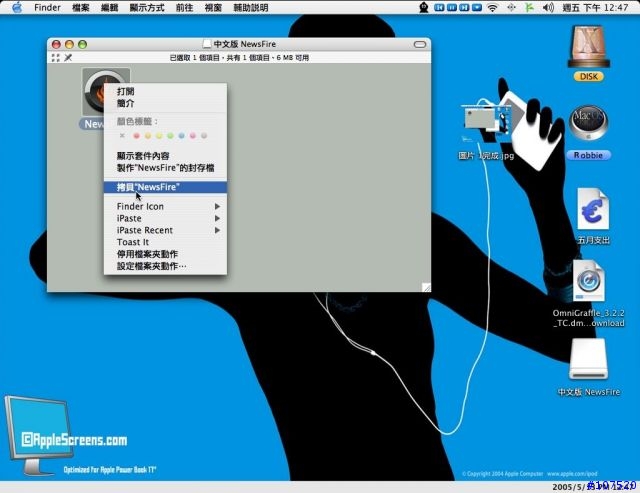Choose Toast It from context menu

[x=165, y=242]
